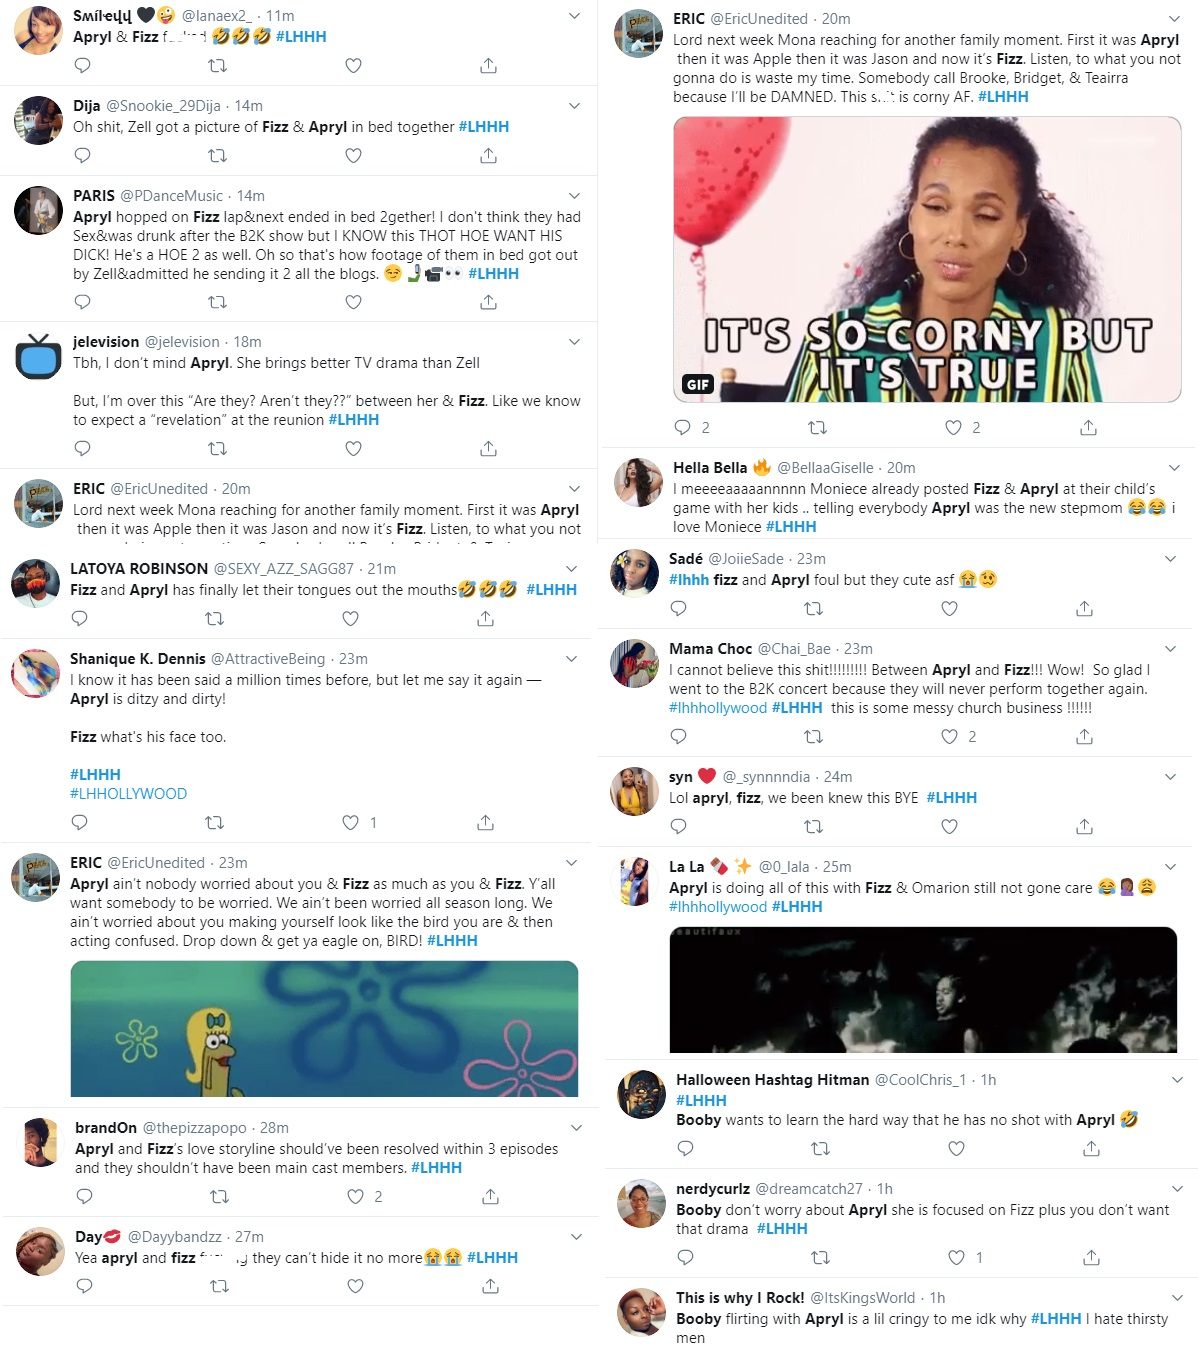This screenshot has height=1356, width=1198.
Task: Open the options chevron on Dija's tweet
Action: 575,105
